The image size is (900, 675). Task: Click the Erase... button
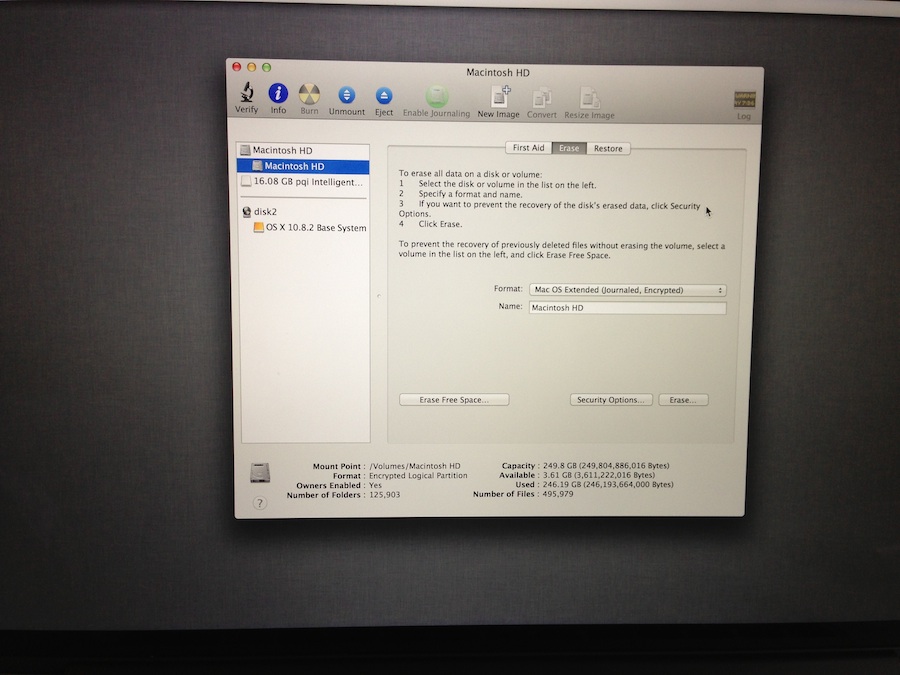683,399
